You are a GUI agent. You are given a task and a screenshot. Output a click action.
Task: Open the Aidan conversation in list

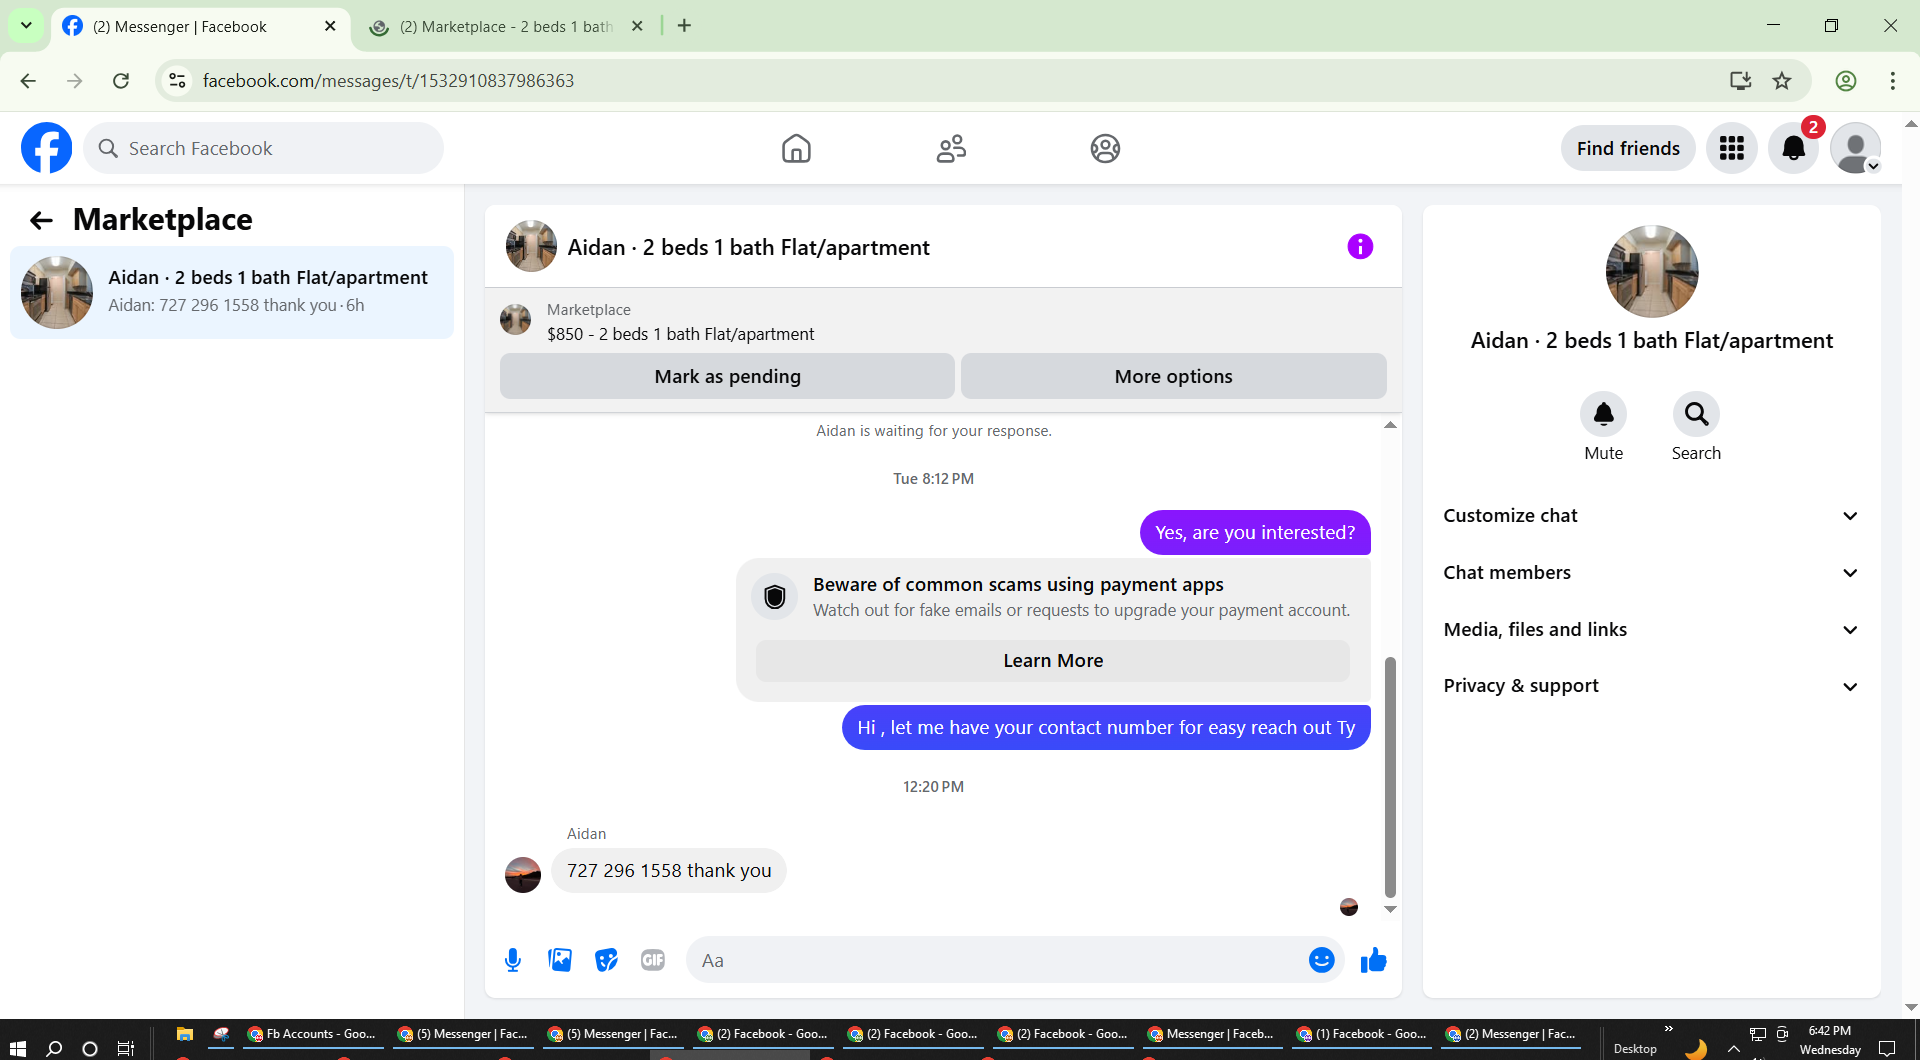click(x=232, y=292)
